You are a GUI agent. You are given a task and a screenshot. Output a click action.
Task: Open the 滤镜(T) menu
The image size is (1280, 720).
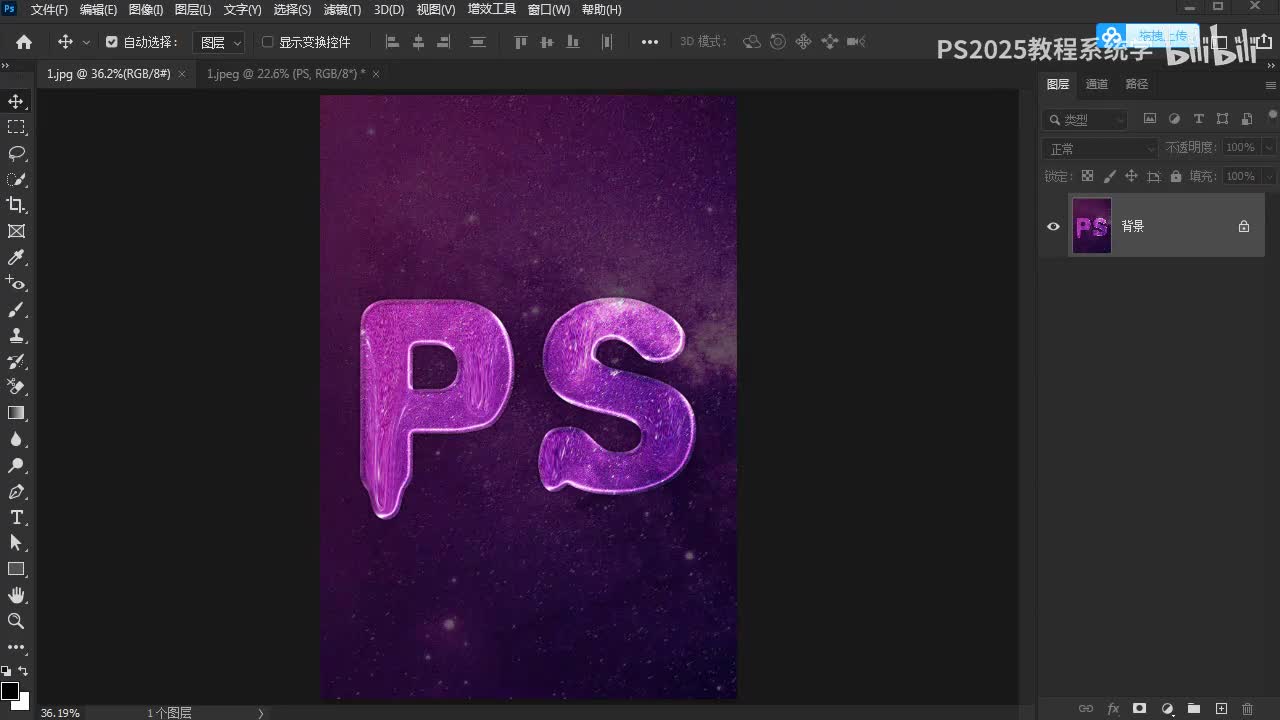point(342,10)
